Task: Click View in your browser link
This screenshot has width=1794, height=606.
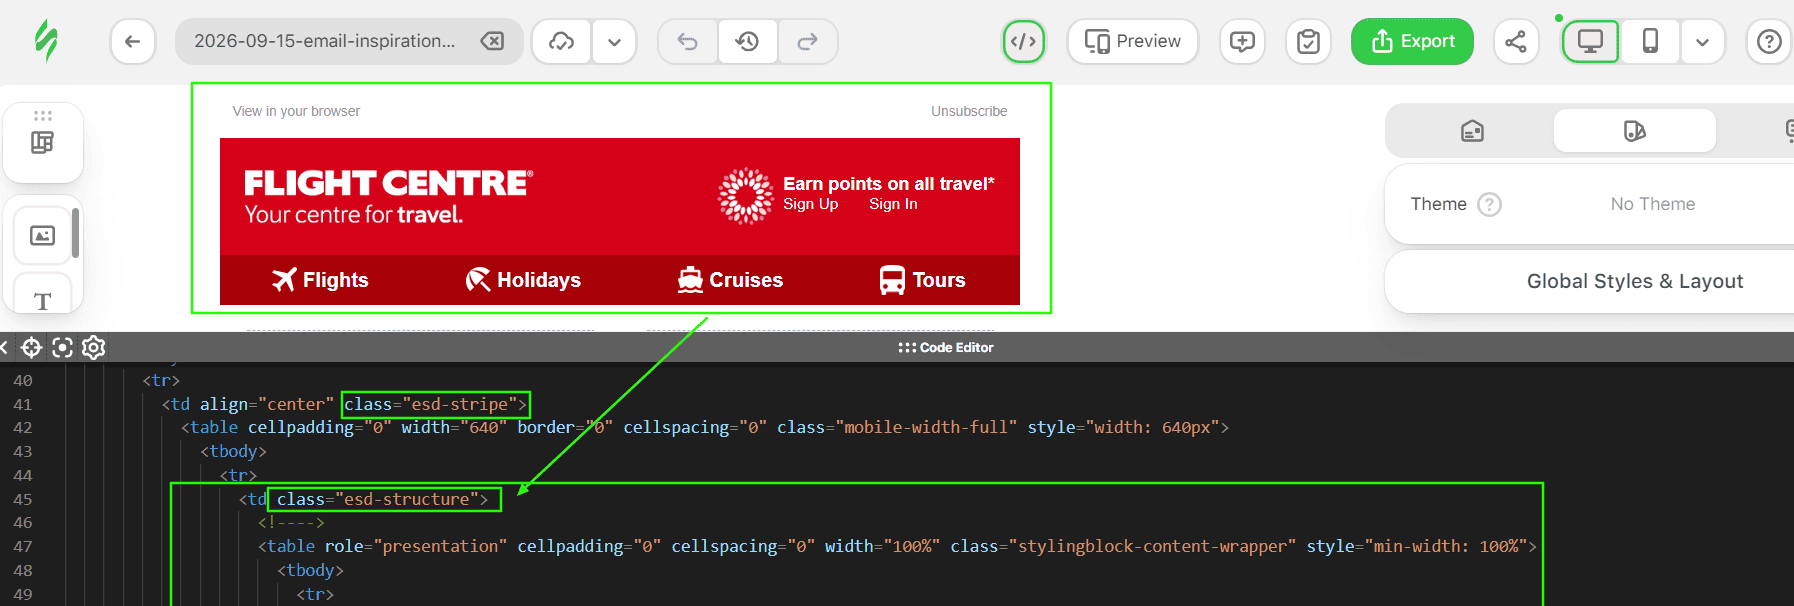Action: [296, 111]
